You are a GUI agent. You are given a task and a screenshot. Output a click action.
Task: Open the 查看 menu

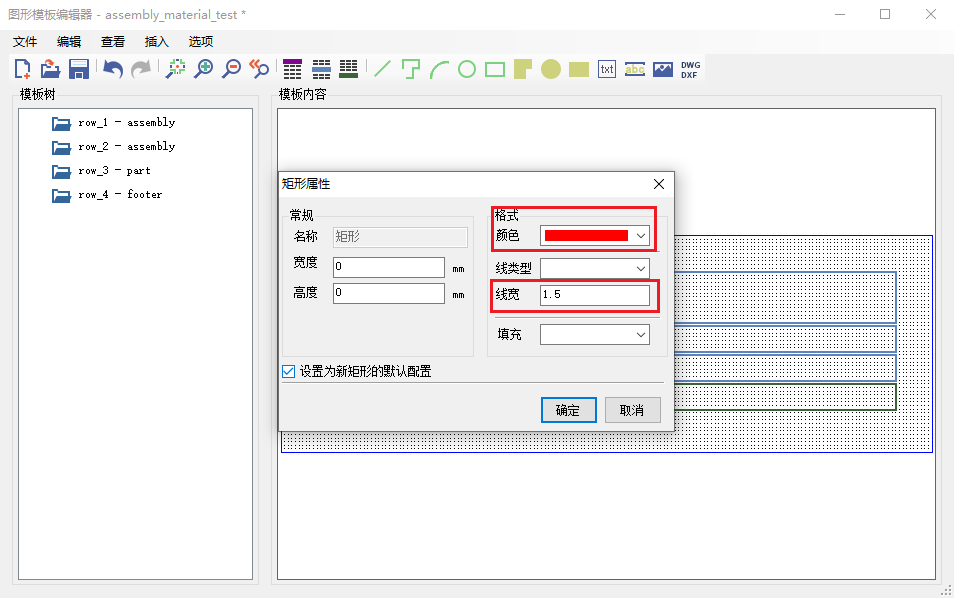(x=113, y=41)
